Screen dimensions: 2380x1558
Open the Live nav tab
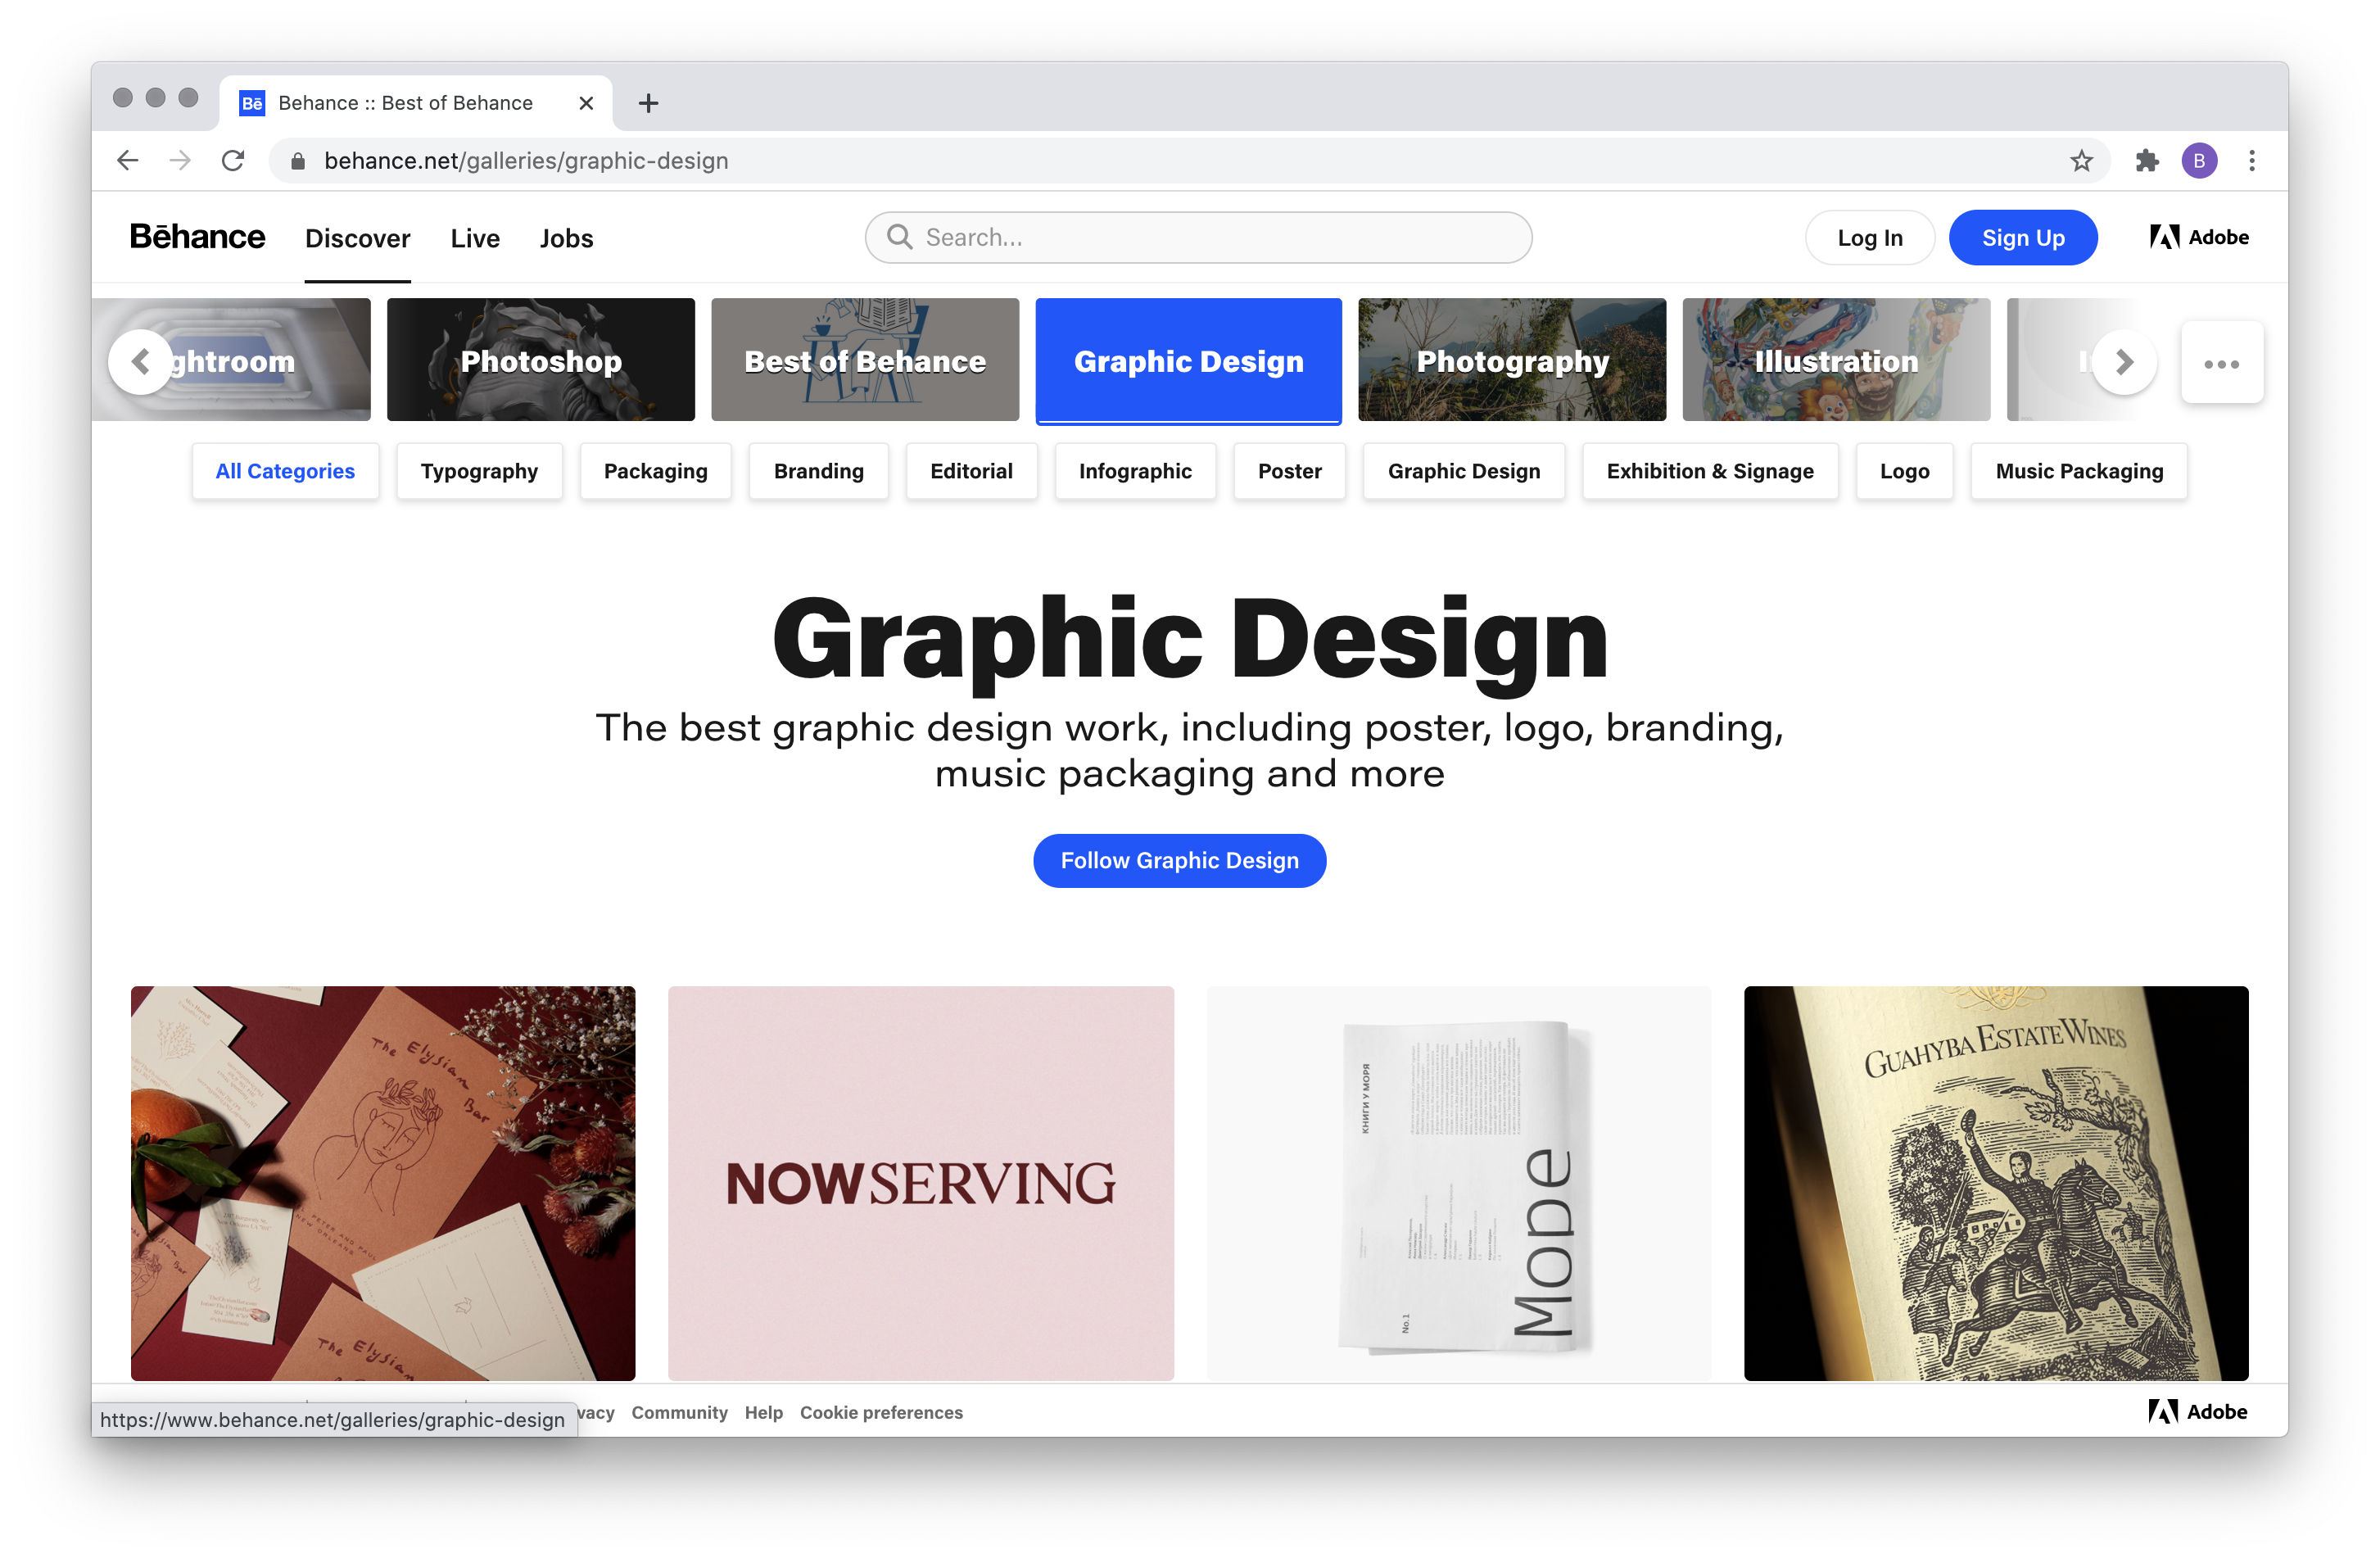pyautogui.click(x=474, y=238)
